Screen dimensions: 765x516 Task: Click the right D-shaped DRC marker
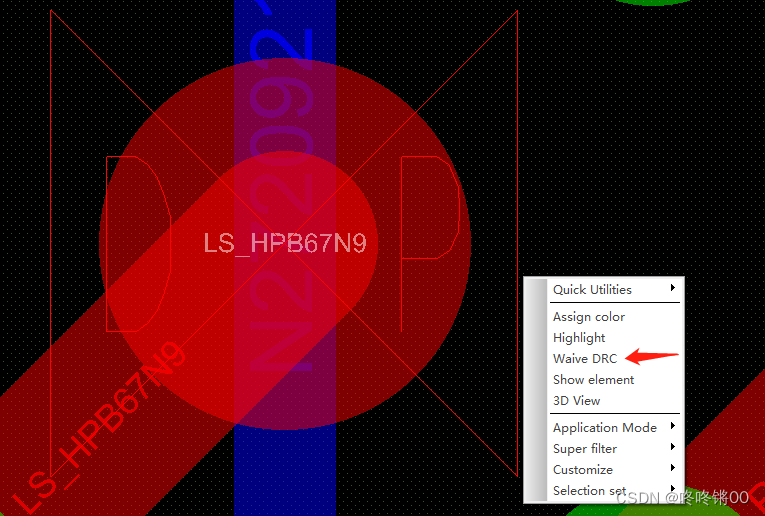430,244
